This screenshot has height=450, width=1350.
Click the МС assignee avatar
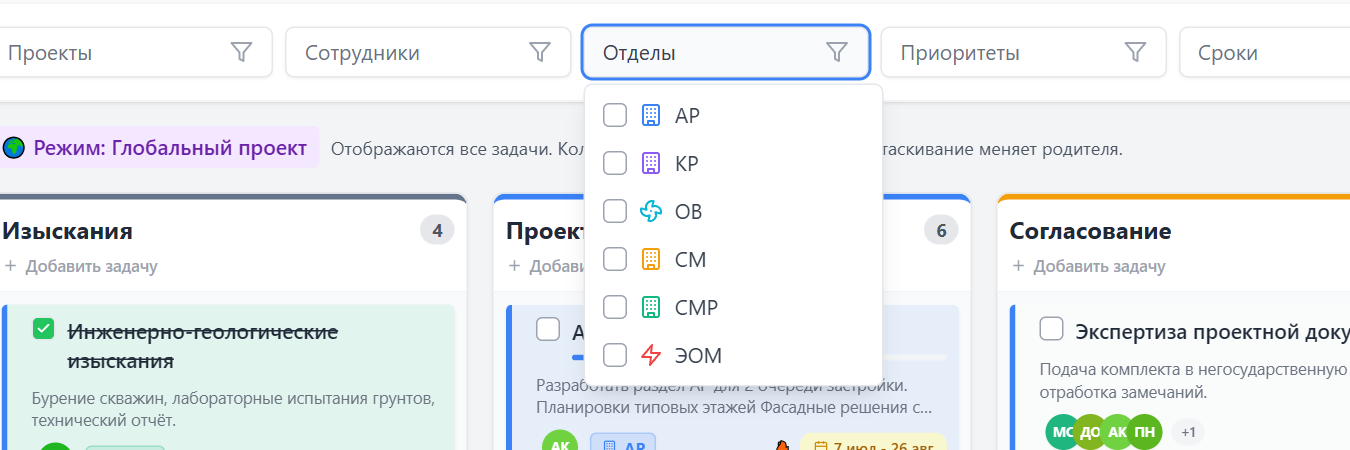1062,431
